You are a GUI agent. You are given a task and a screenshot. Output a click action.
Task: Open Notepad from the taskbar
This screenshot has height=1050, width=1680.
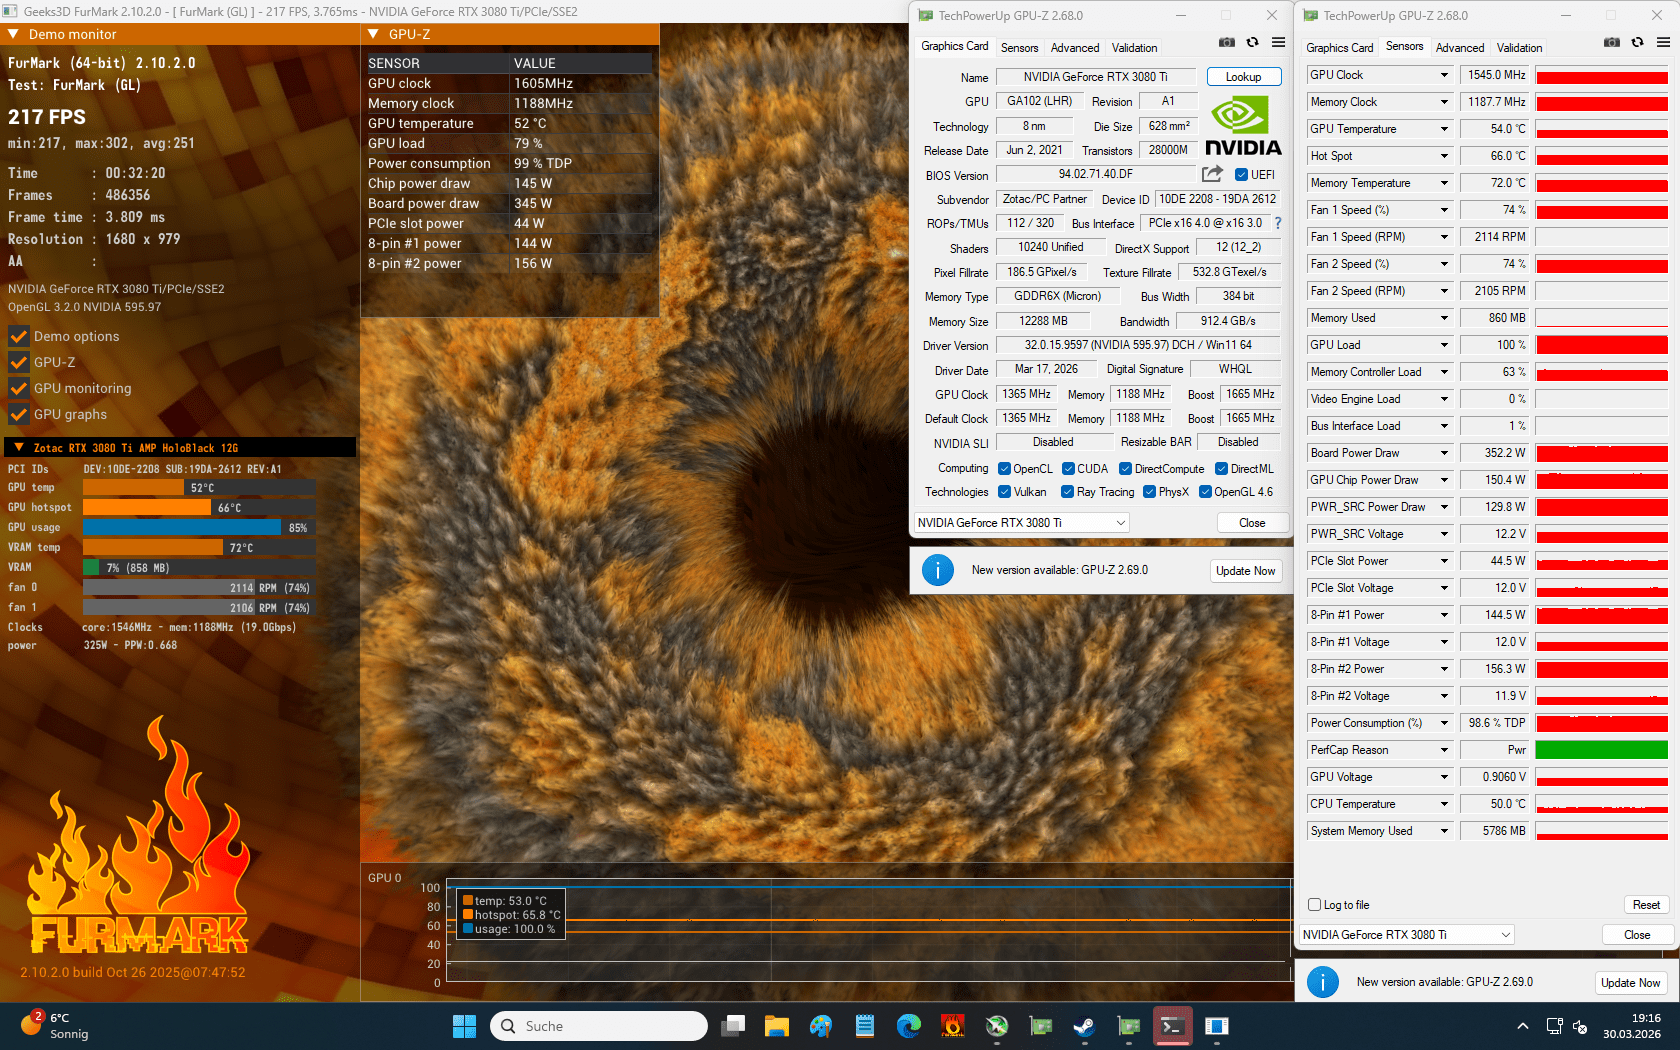[x=865, y=1026]
